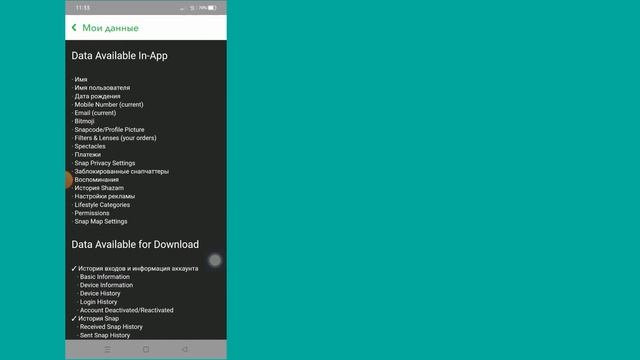640x360 pixels.
Task: Select the Snap Map Settings entry
Action: point(101,221)
